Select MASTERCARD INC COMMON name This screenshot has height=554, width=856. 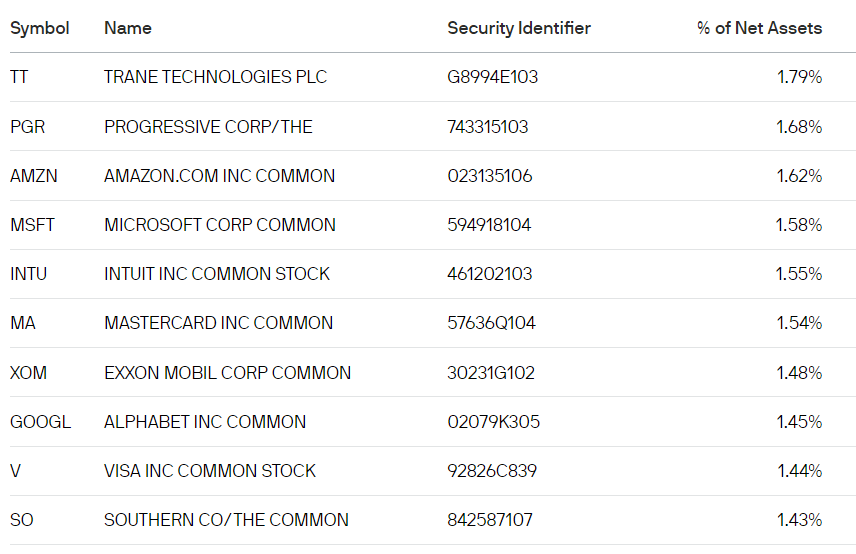tap(219, 323)
